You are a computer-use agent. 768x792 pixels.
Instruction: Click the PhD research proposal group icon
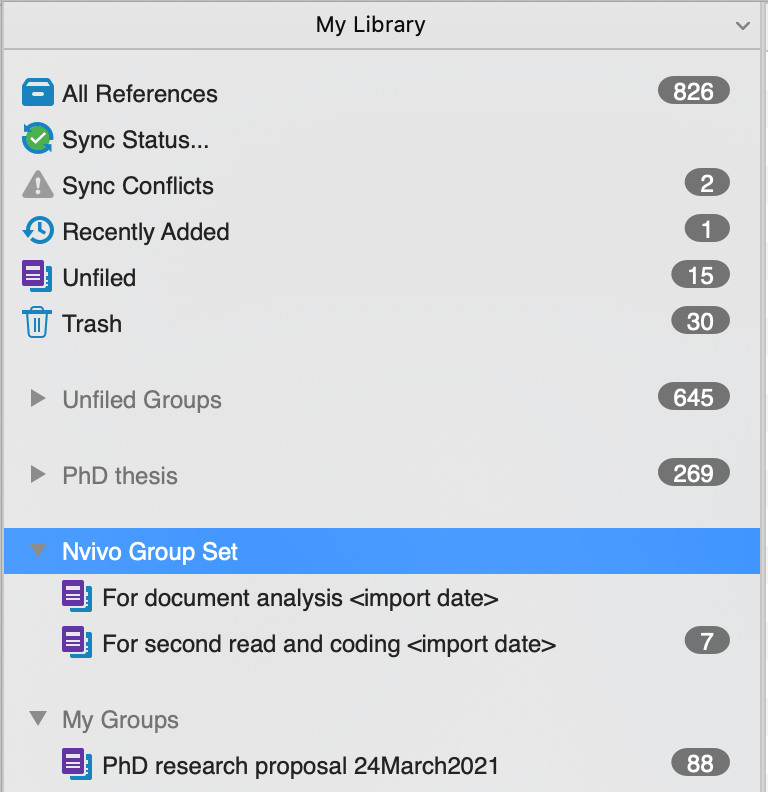(x=77, y=766)
